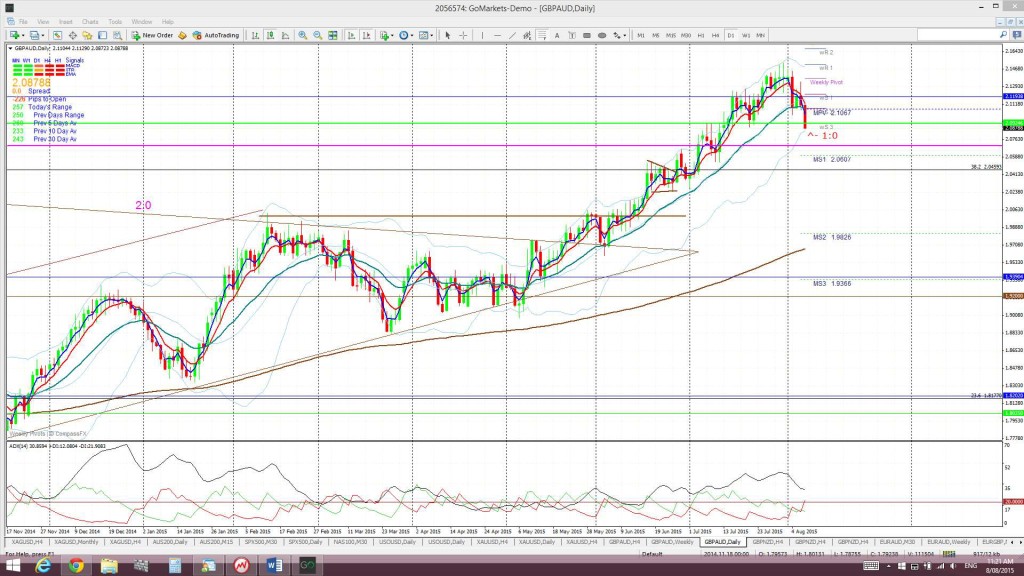Open the new chart dropdown arrow
Image resolution: width=1024 pixels, height=576 pixels.
(x=23, y=35)
